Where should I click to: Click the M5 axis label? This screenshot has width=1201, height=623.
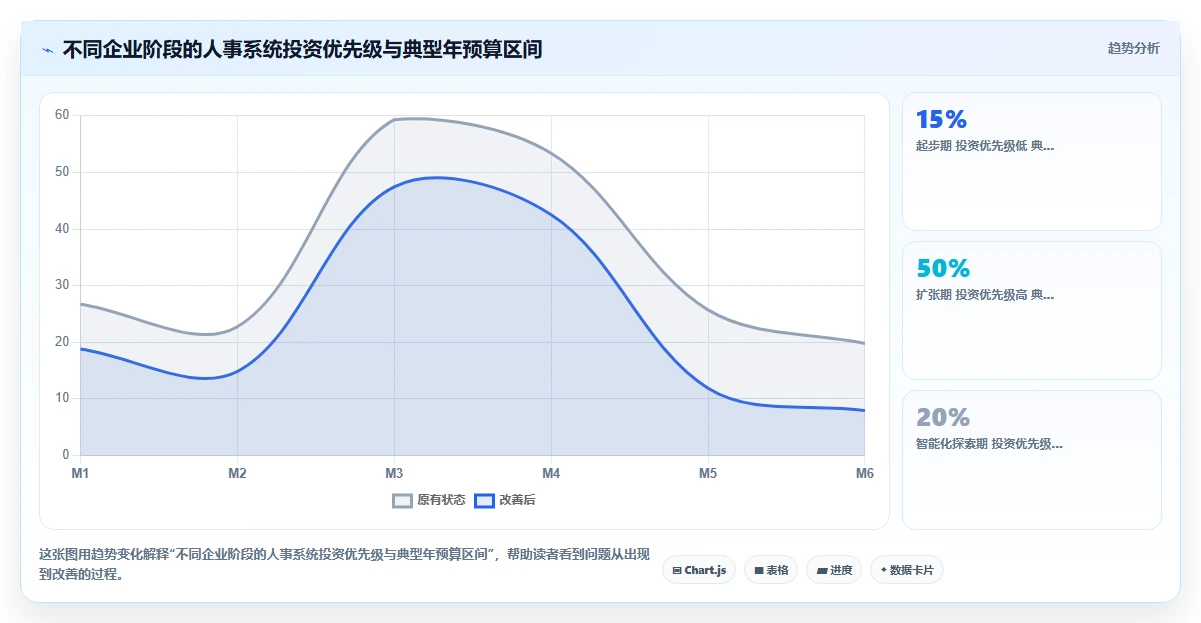pyautogui.click(x=708, y=473)
